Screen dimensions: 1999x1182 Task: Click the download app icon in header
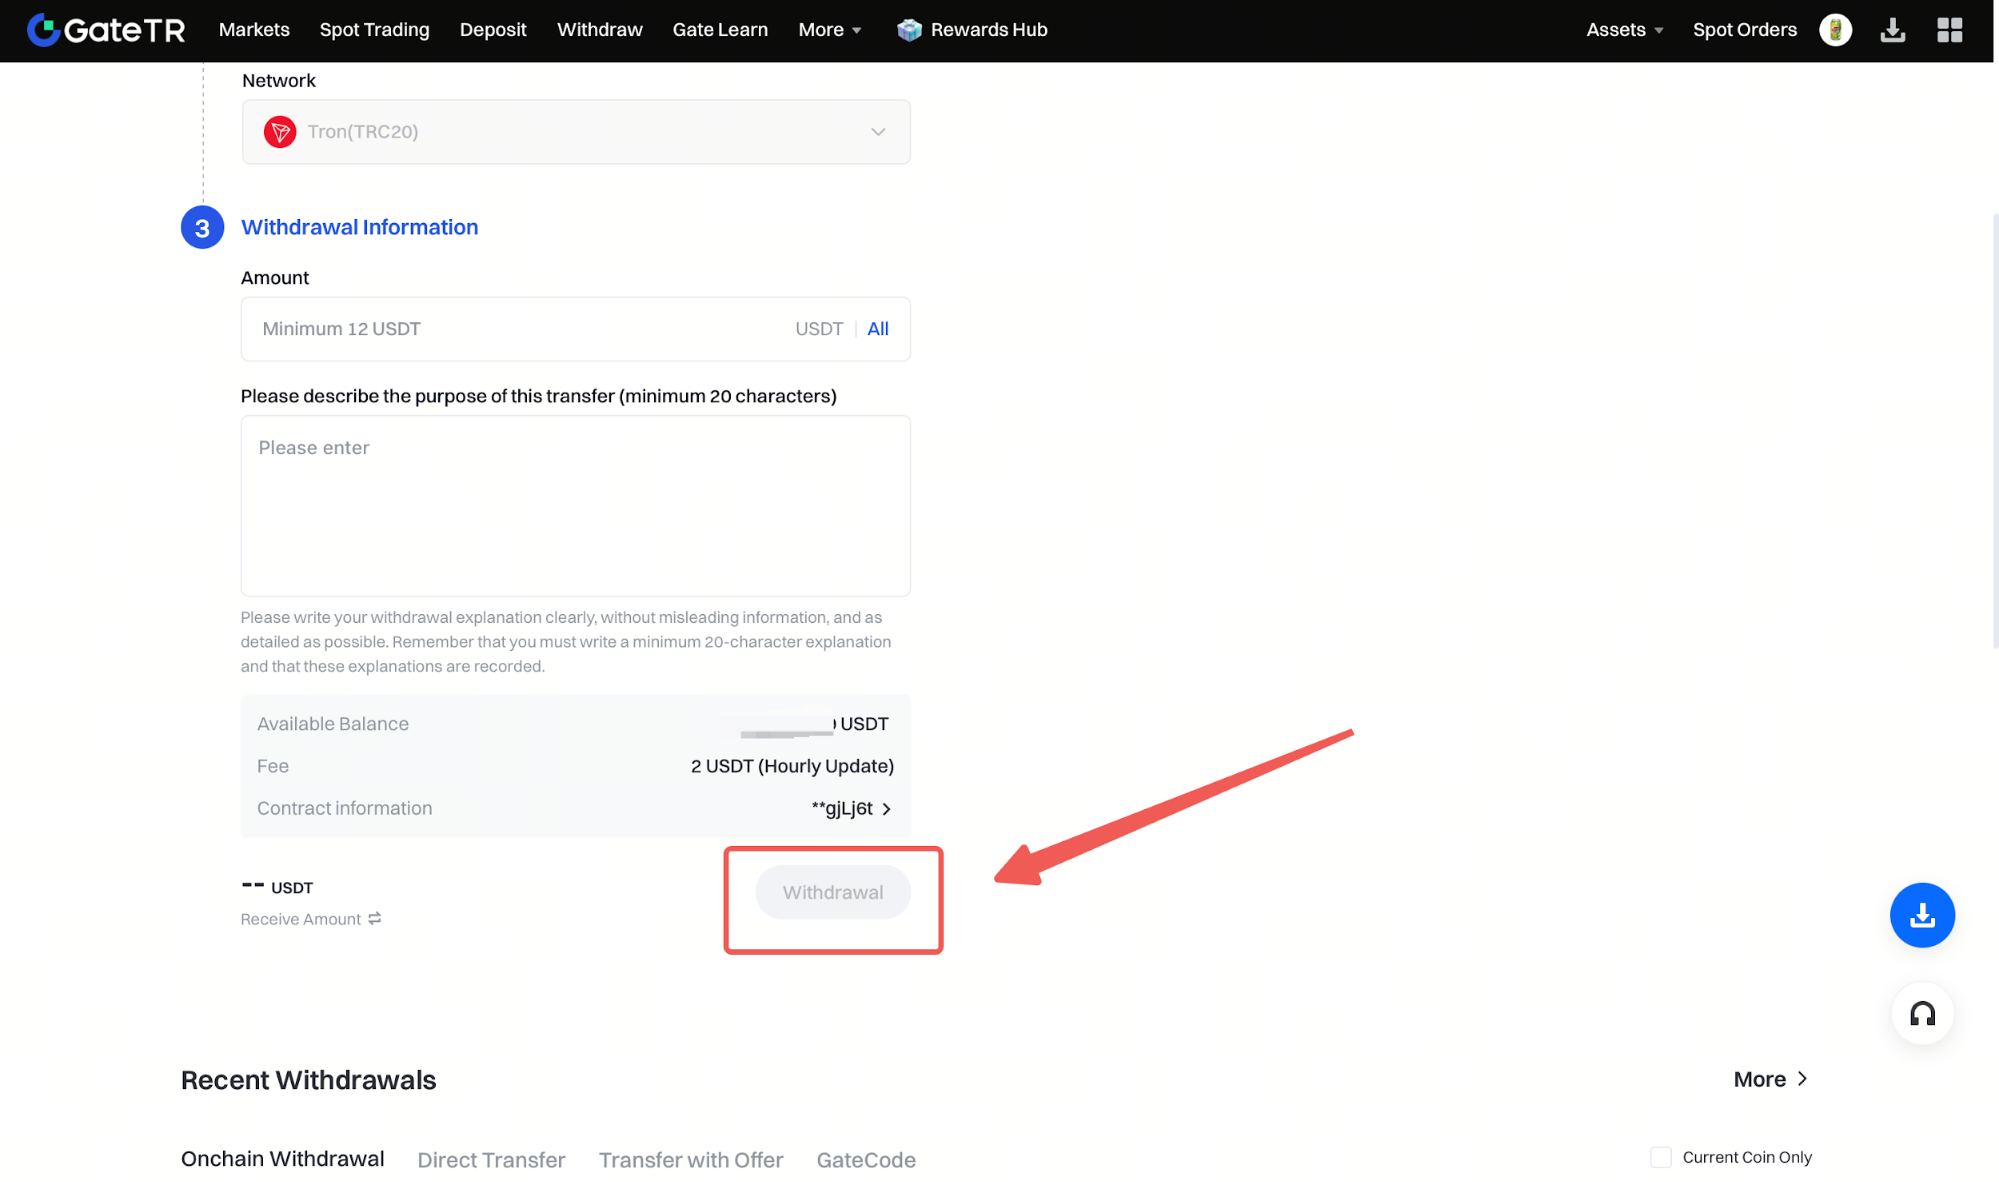pos(1892,30)
